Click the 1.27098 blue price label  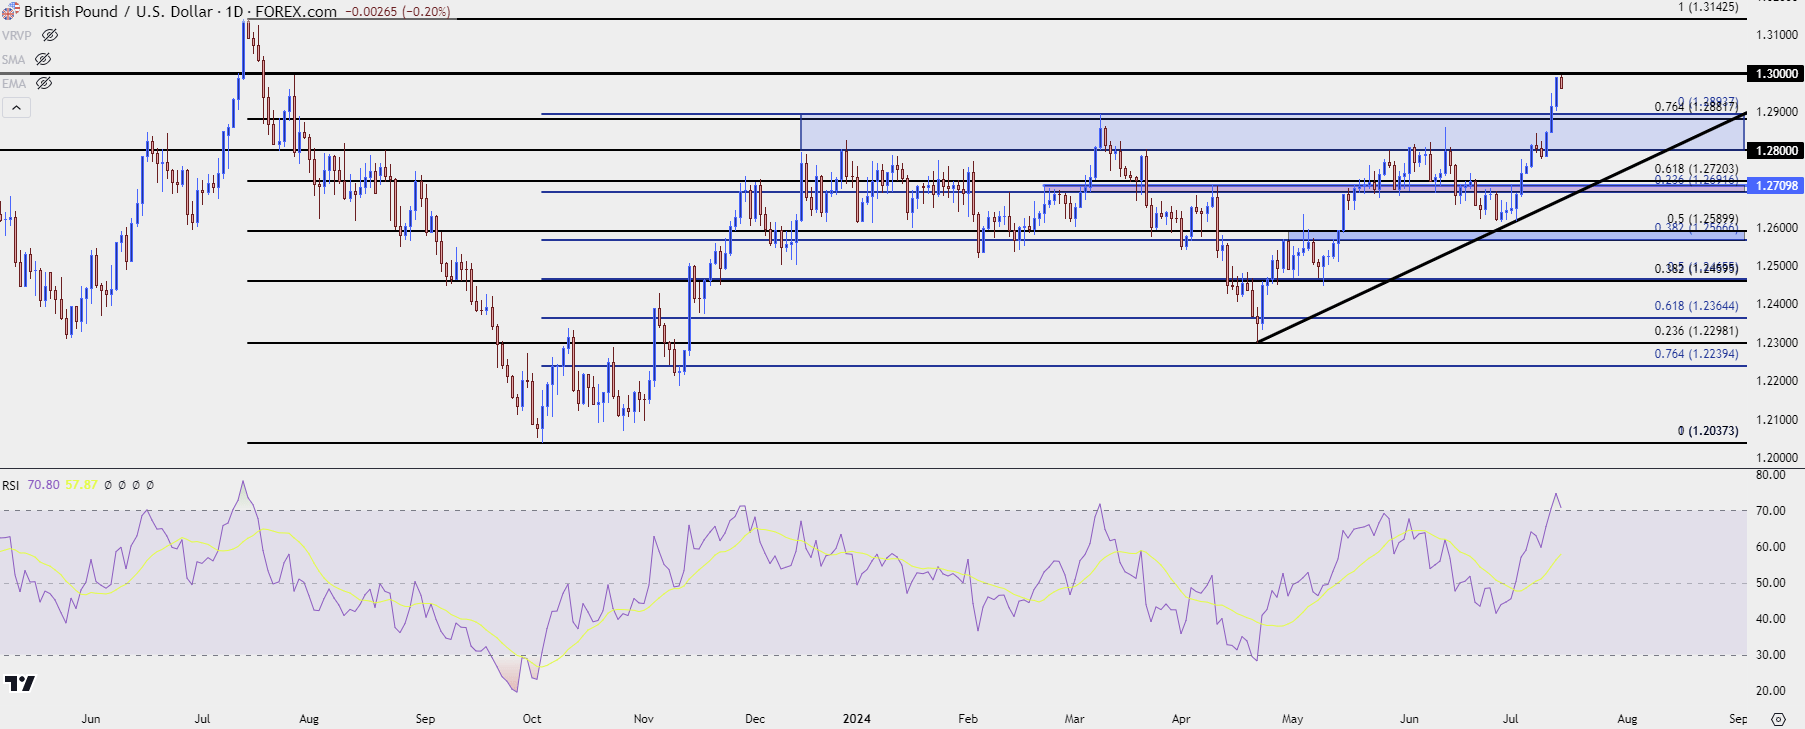pyautogui.click(x=1777, y=186)
